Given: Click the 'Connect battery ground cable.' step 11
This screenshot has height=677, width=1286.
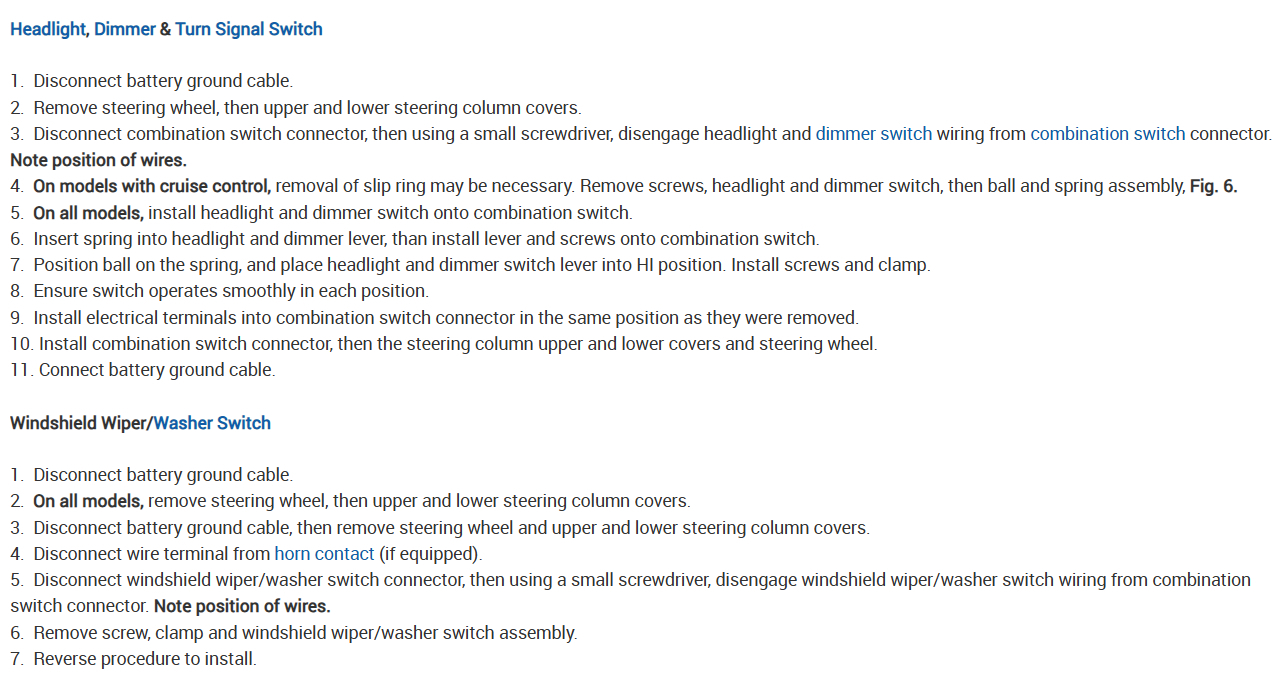Looking at the screenshot, I should click(x=156, y=370).
